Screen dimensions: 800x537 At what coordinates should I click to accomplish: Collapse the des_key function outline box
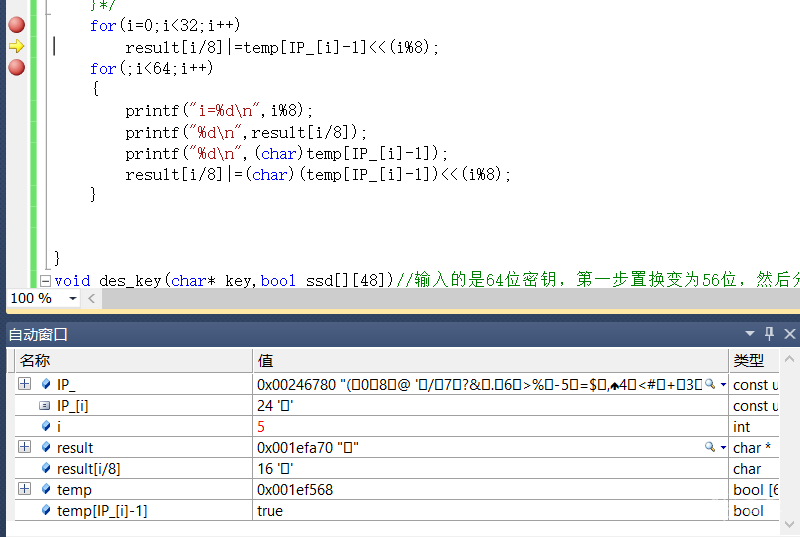tap(45, 281)
